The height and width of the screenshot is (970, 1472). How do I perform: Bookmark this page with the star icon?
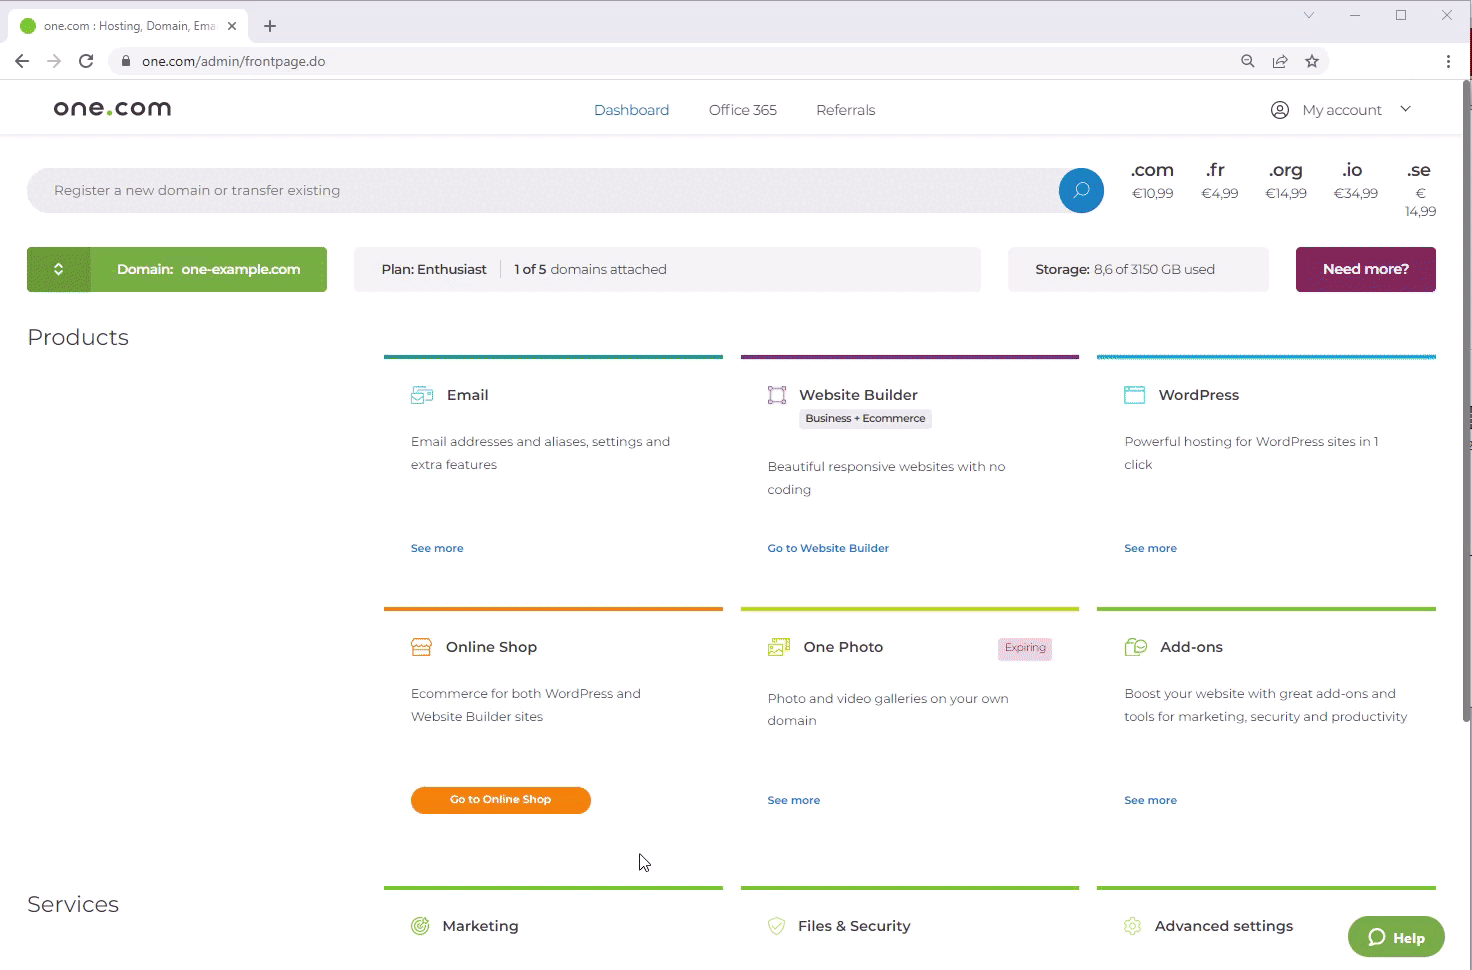coord(1312,61)
